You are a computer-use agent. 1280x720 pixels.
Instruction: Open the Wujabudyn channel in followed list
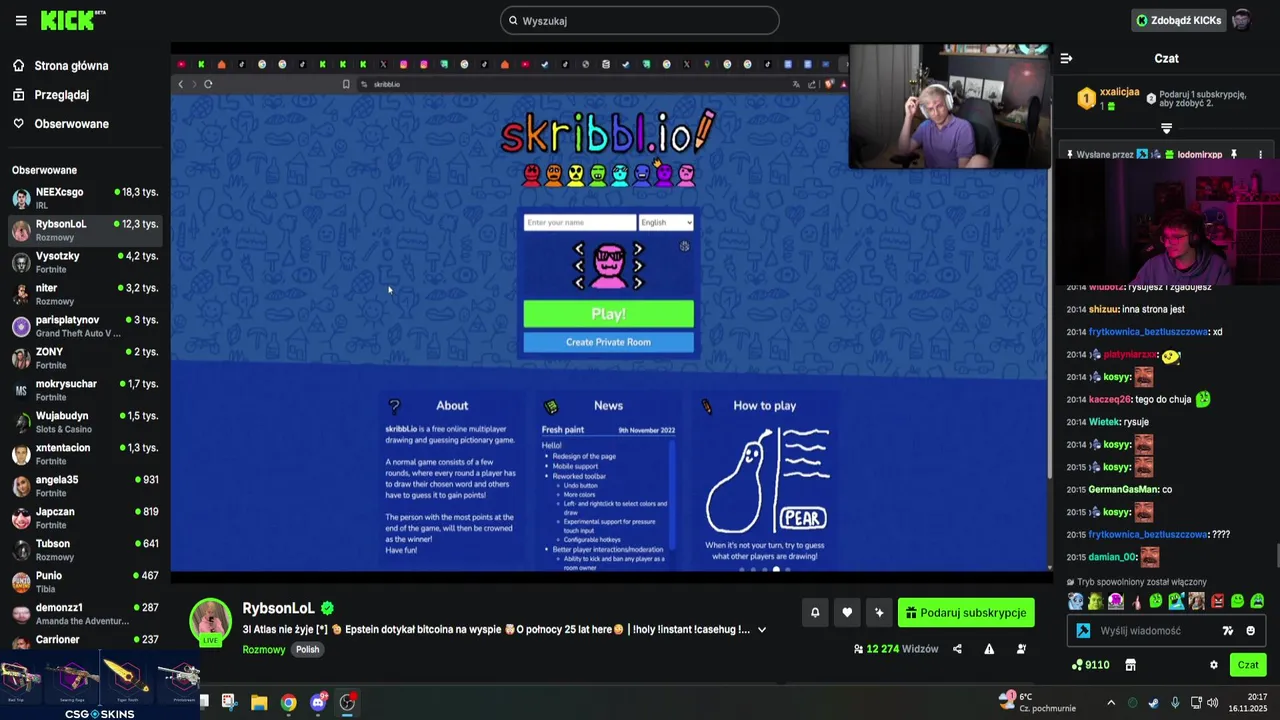pyautogui.click(x=85, y=422)
